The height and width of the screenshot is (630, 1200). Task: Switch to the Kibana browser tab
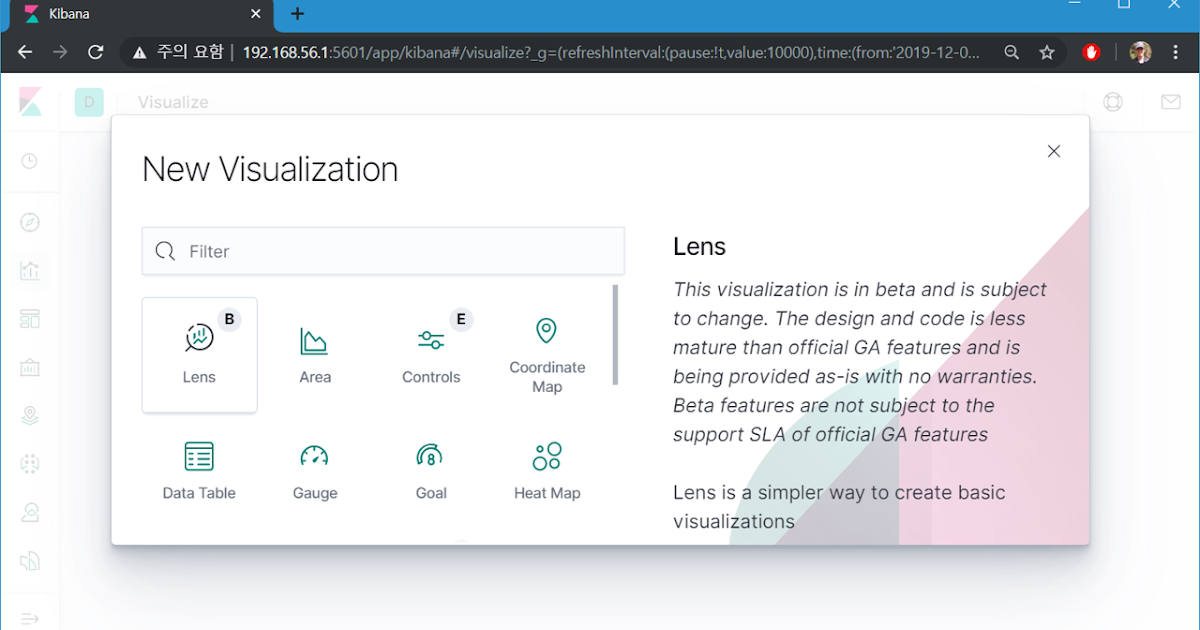click(130, 14)
